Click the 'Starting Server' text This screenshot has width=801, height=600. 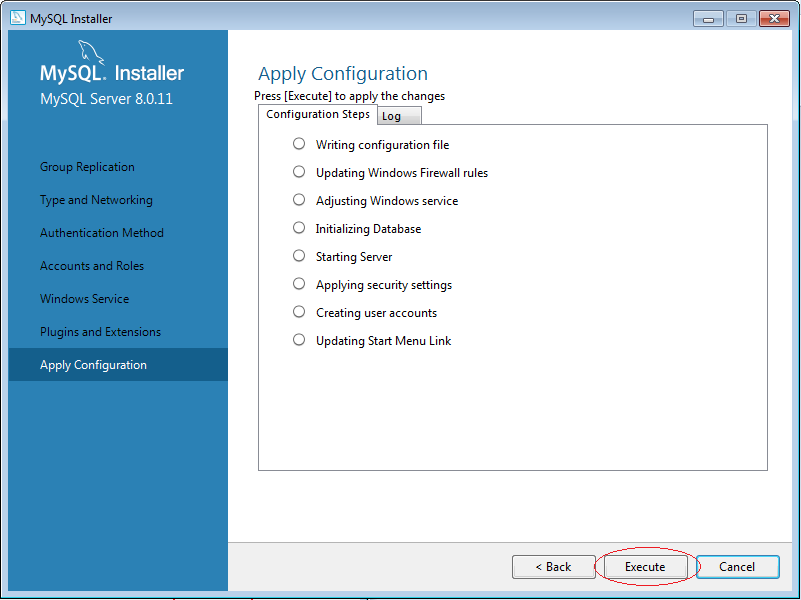click(354, 257)
